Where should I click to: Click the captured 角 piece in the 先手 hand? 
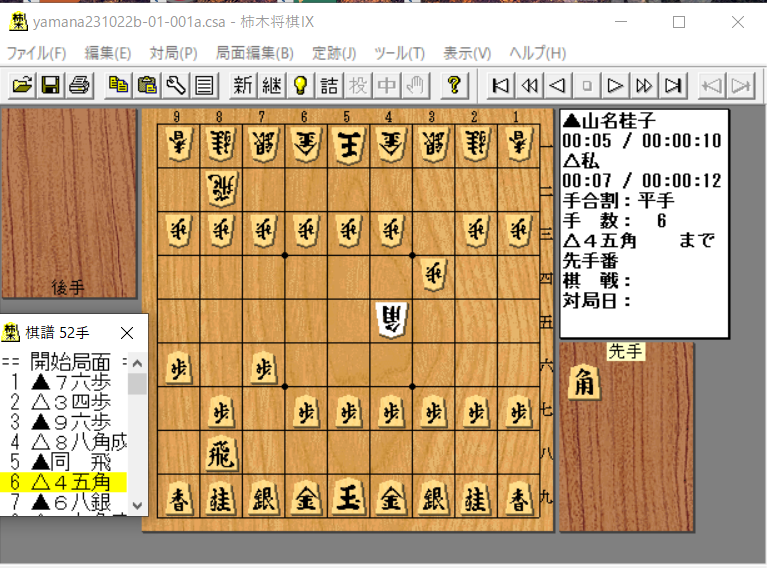[584, 383]
